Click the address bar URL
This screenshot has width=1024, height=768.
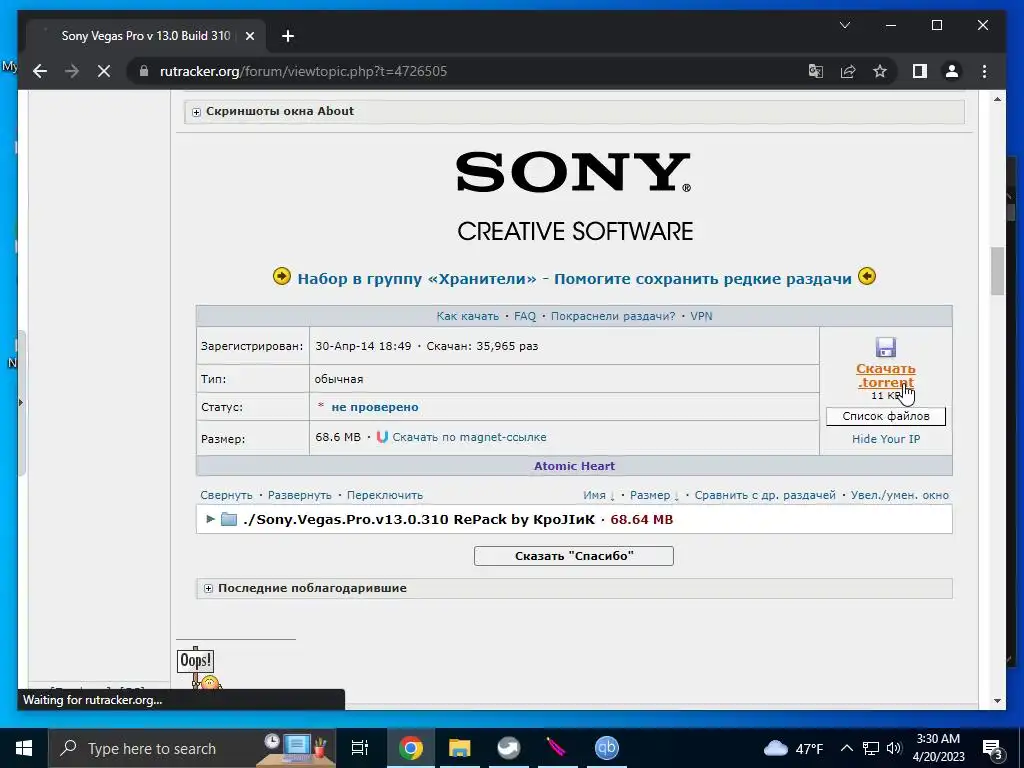click(303, 71)
